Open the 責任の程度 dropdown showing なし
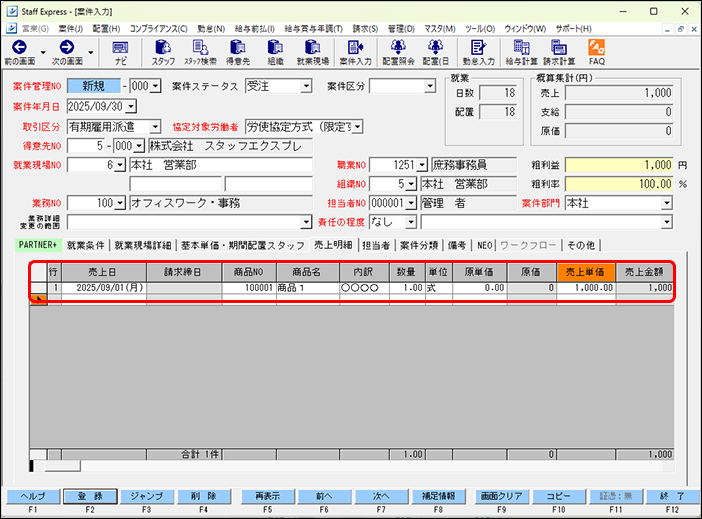The width and height of the screenshot is (702, 519). [411, 222]
